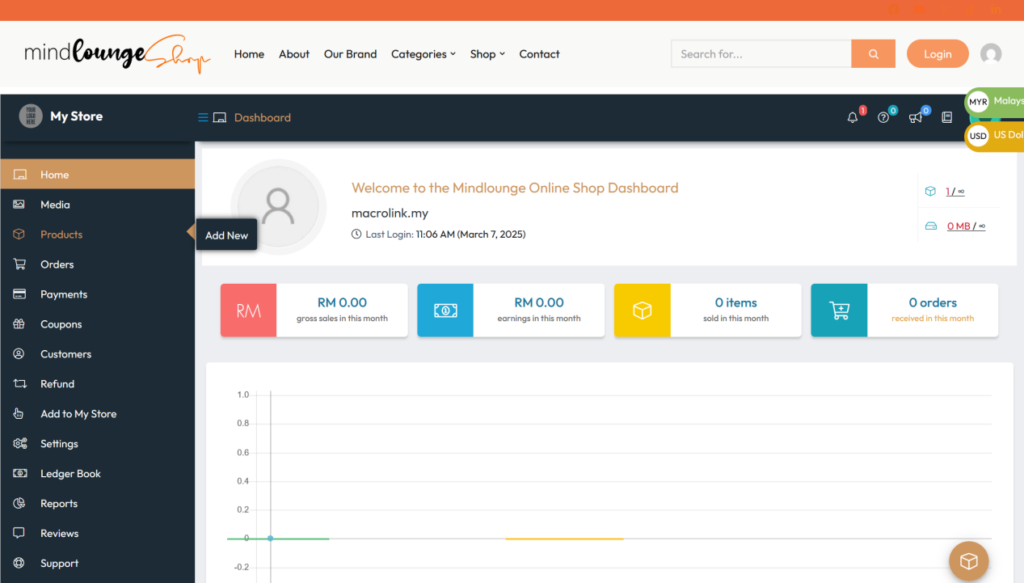Toggle the sidebar hamburger menu icon
This screenshot has width=1024, height=583.
(203, 117)
